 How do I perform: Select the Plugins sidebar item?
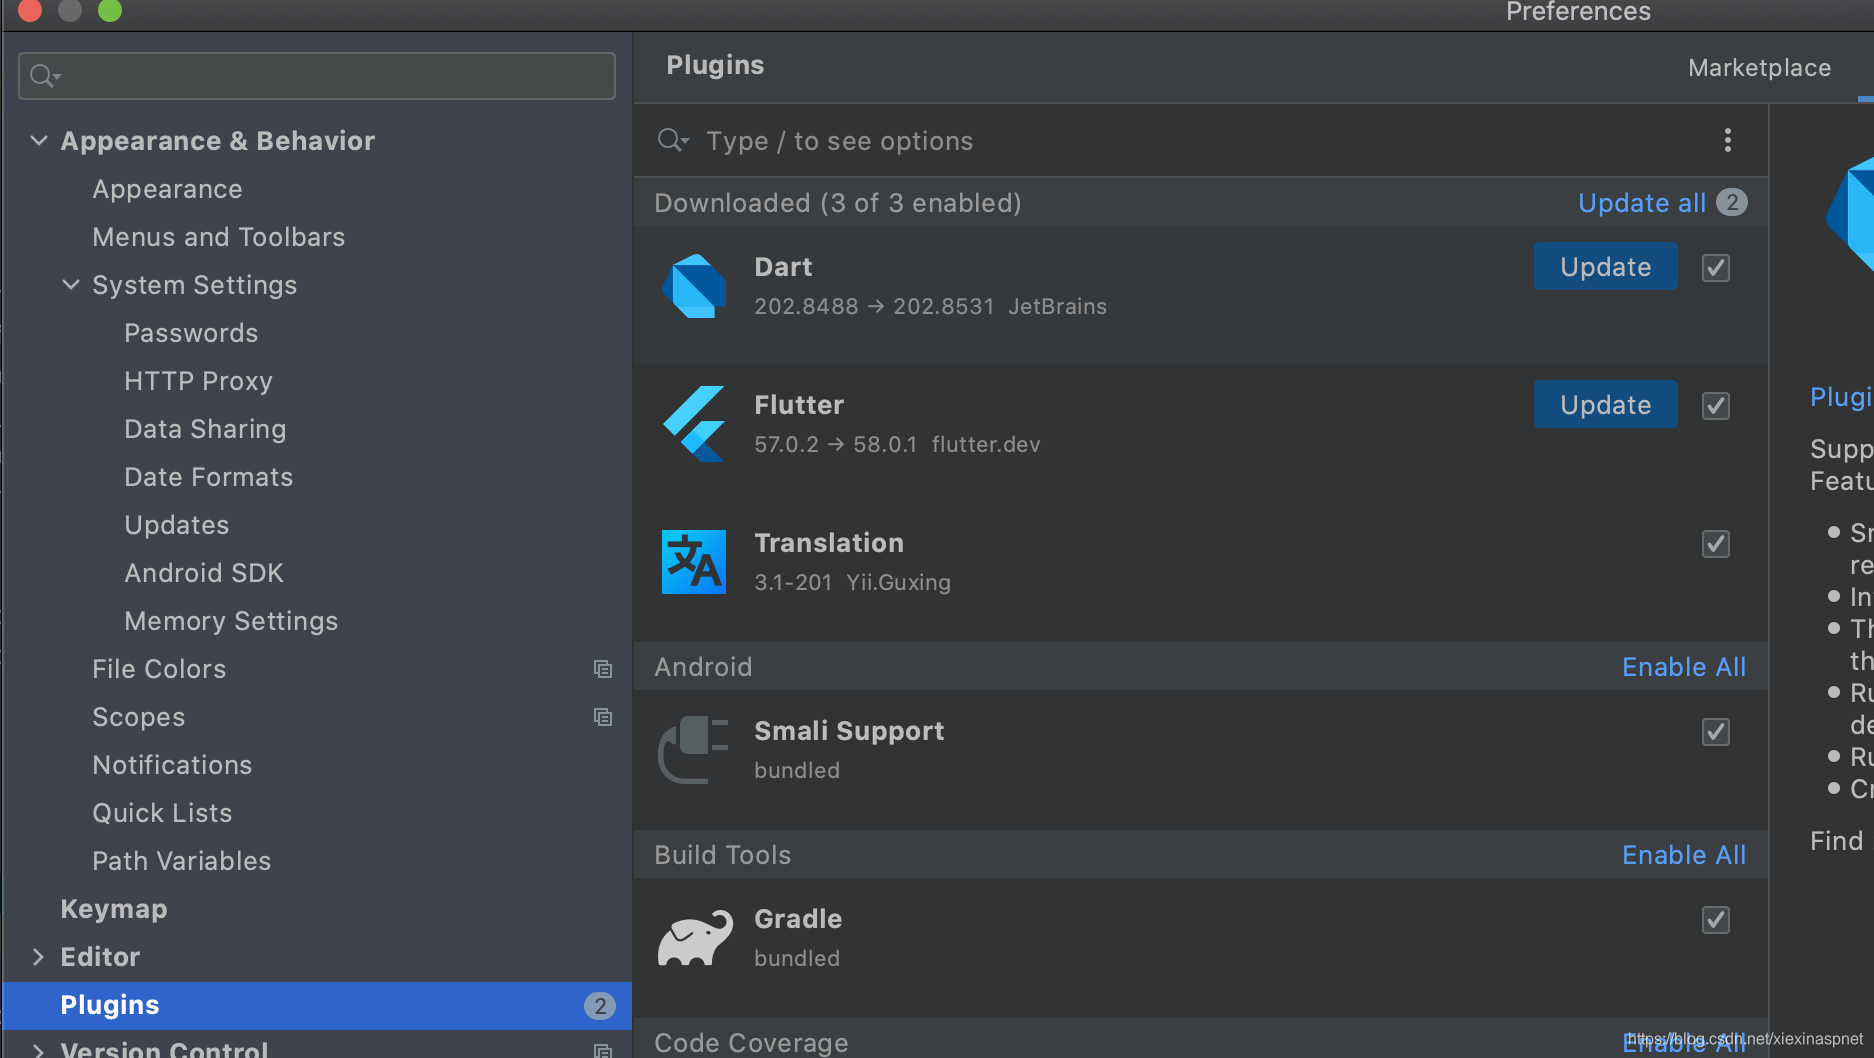coord(317,1006)
